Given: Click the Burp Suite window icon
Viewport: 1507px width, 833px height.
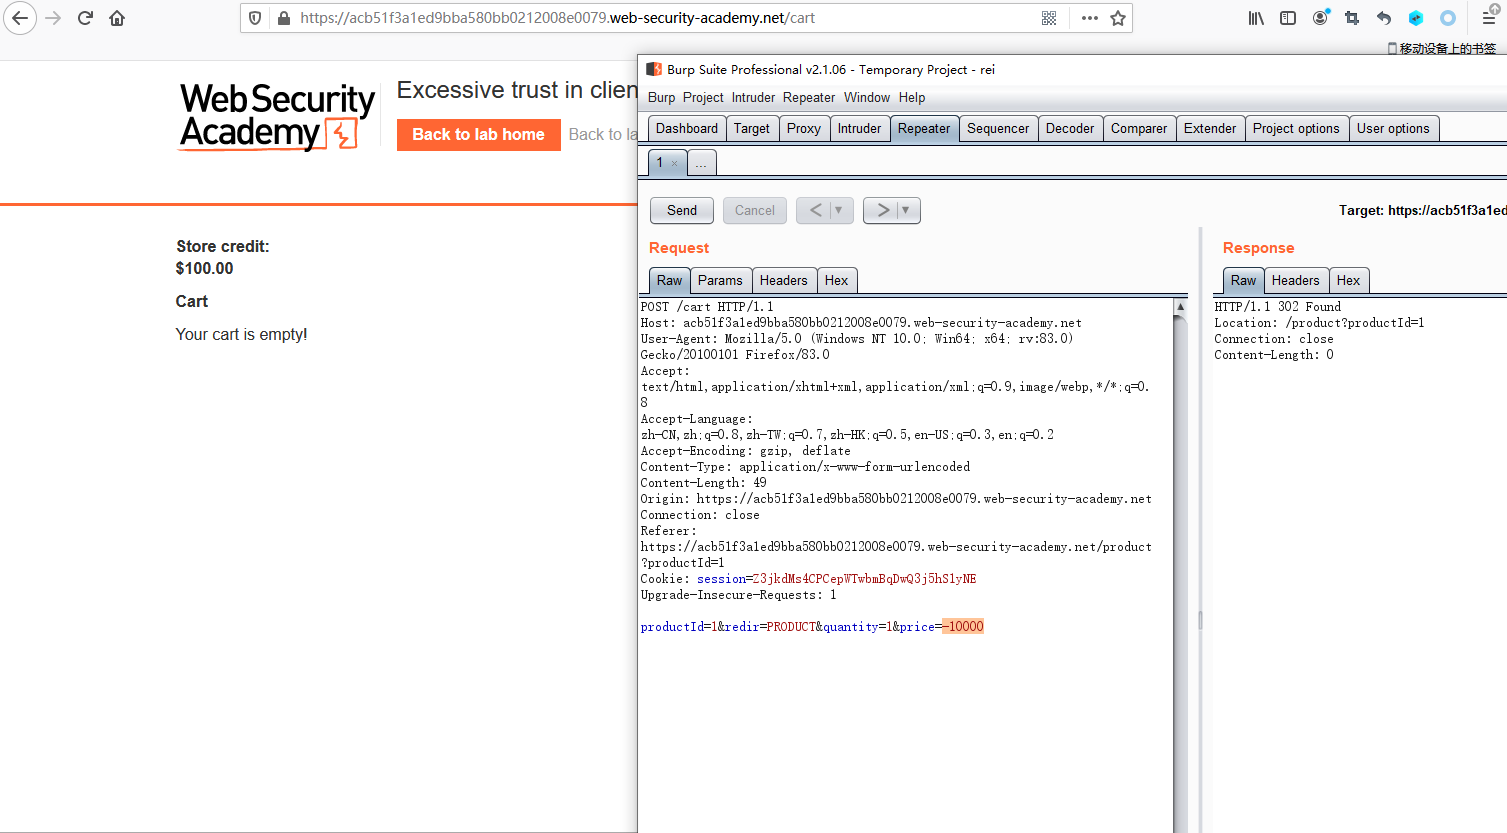Looking at the screenshot, I should 653,69.
